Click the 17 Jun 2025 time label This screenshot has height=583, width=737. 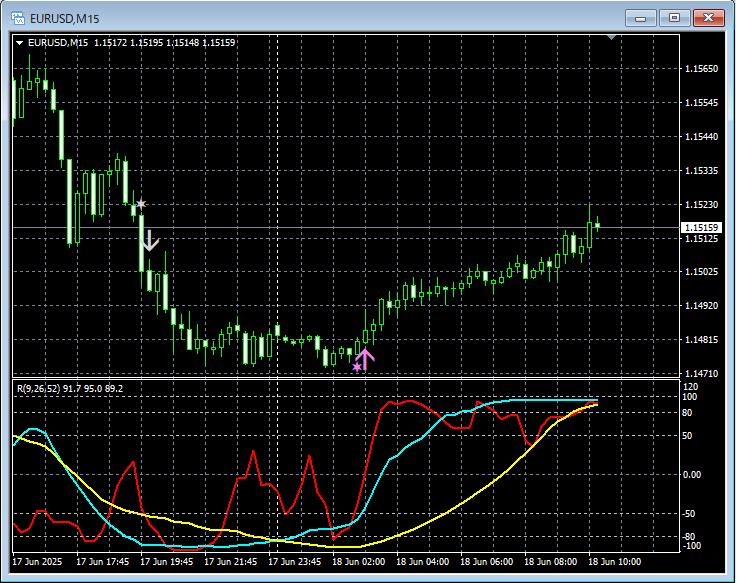pos(37,562)
